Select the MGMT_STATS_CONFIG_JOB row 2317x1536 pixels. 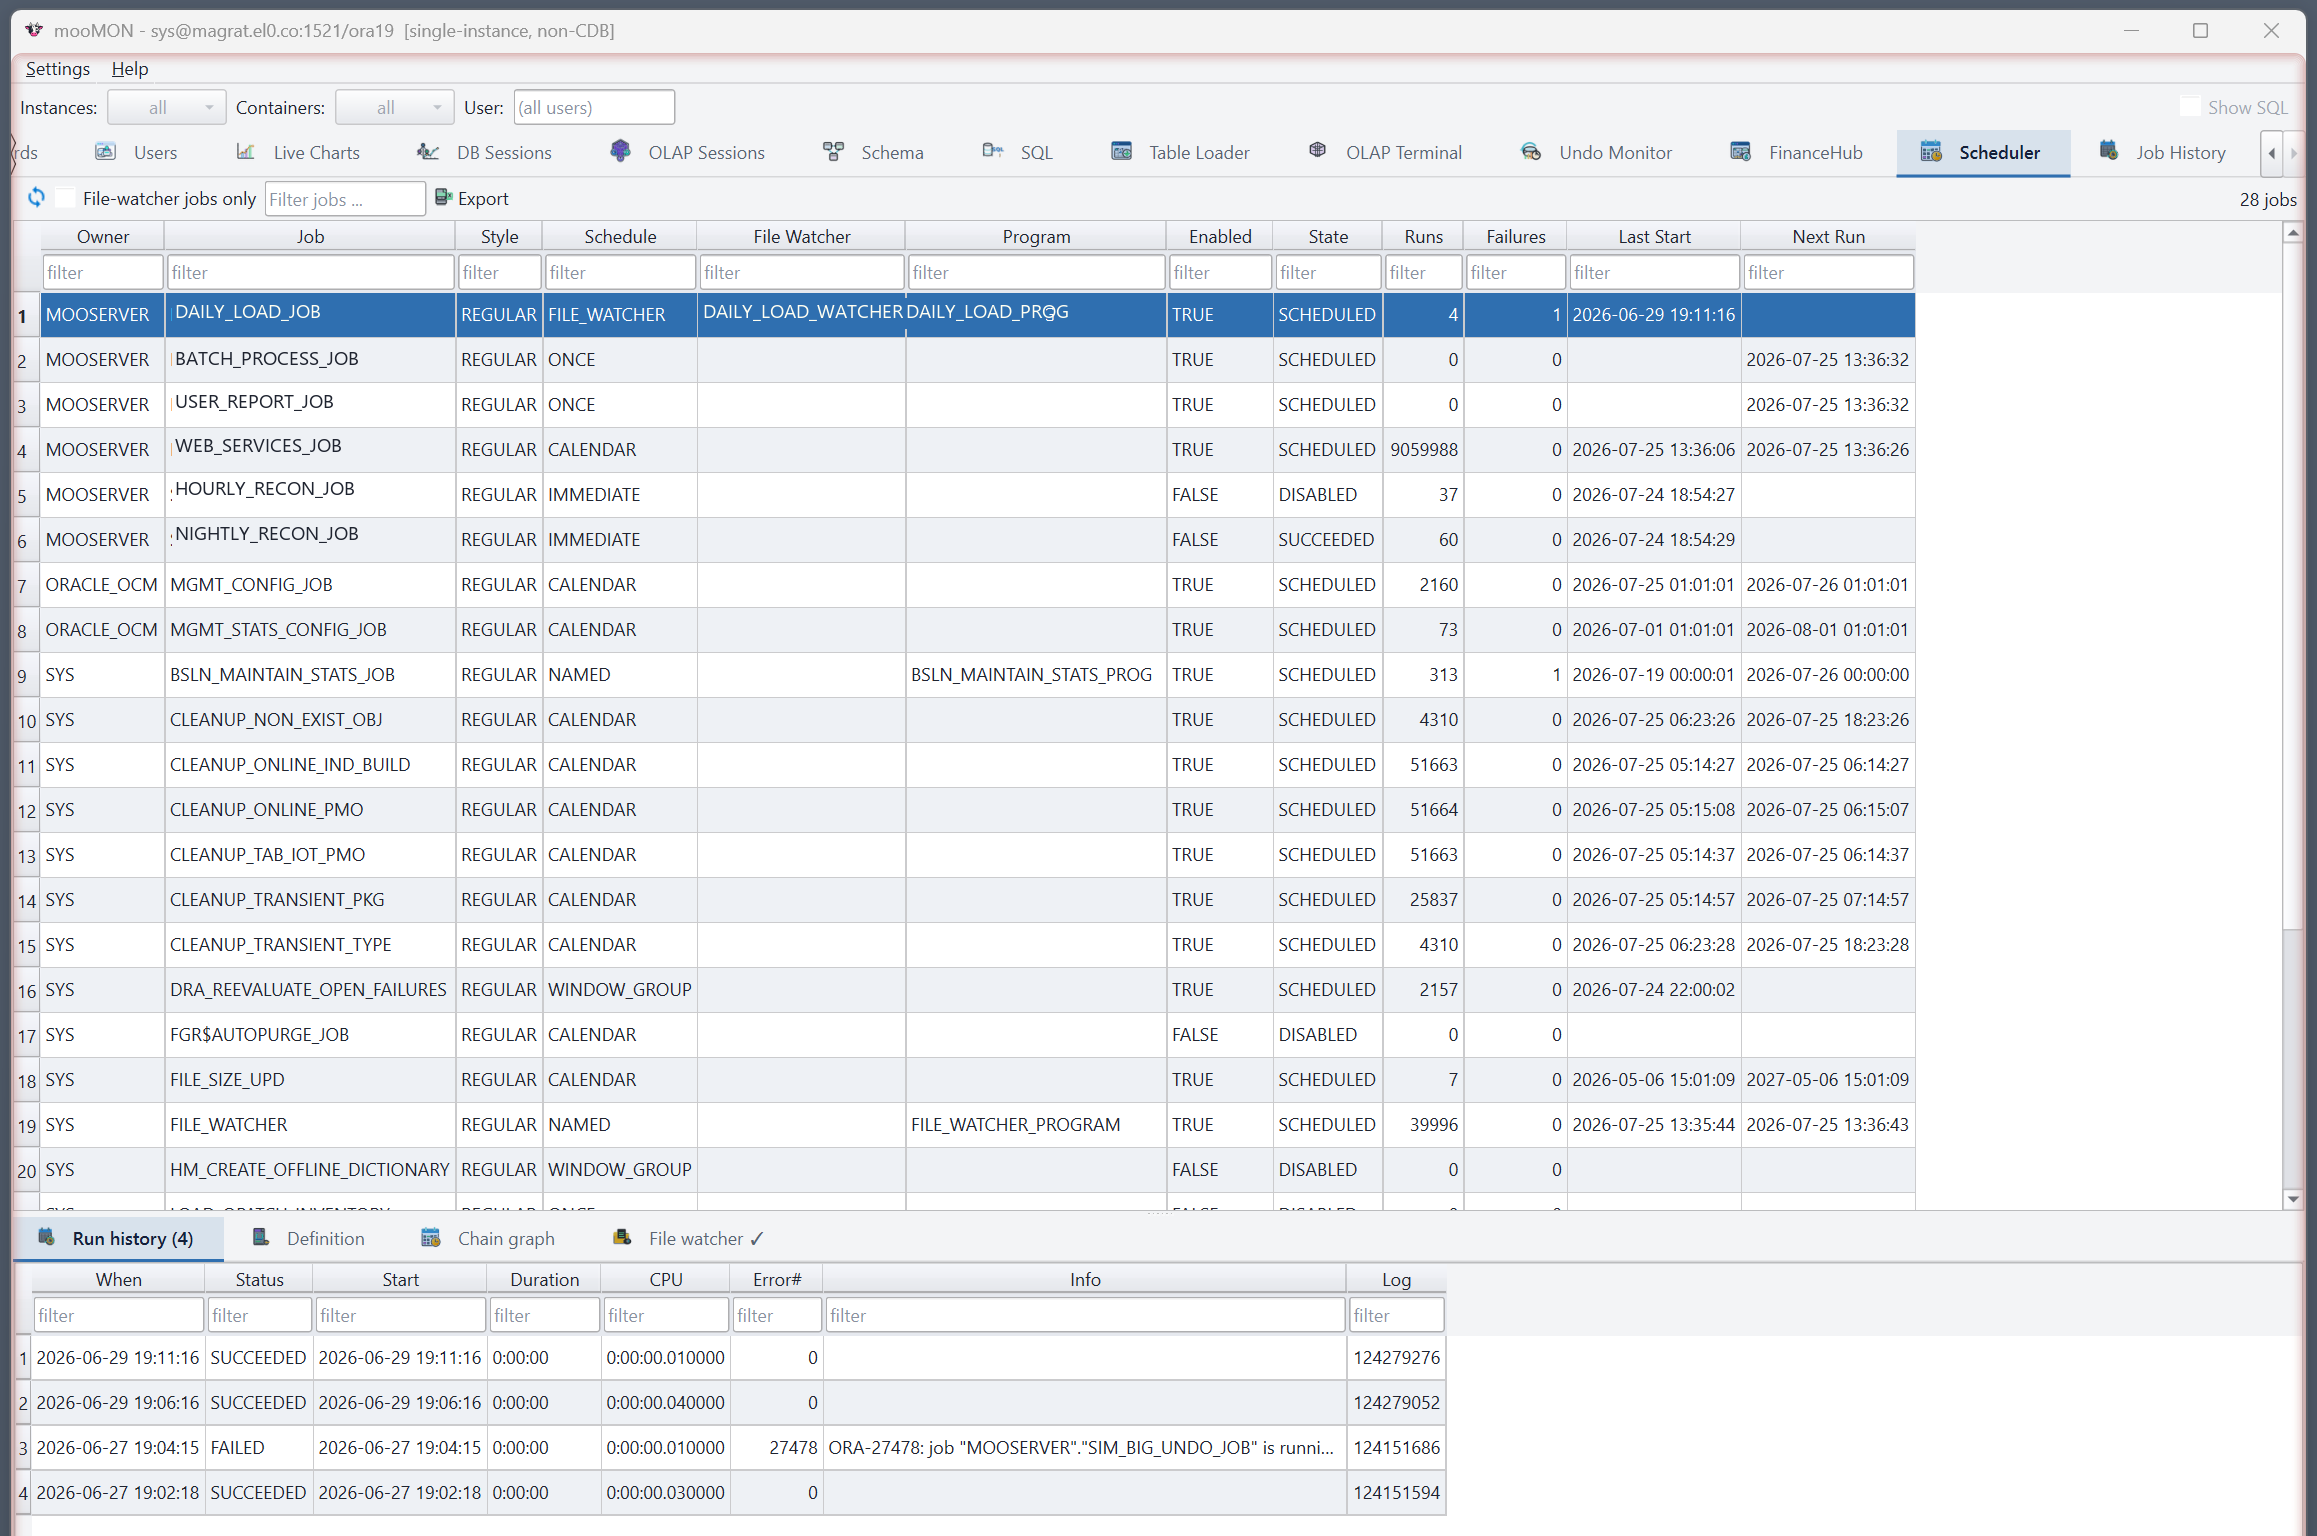tap(978, 629)
